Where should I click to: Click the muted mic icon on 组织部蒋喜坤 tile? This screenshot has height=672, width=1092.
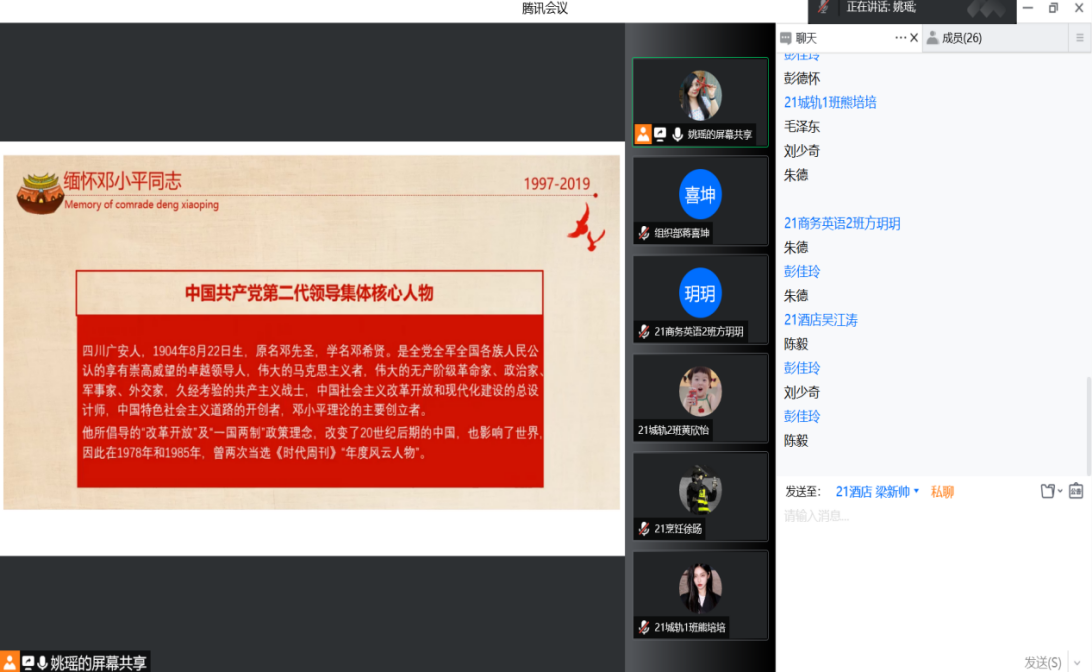(x=645, y=233)
